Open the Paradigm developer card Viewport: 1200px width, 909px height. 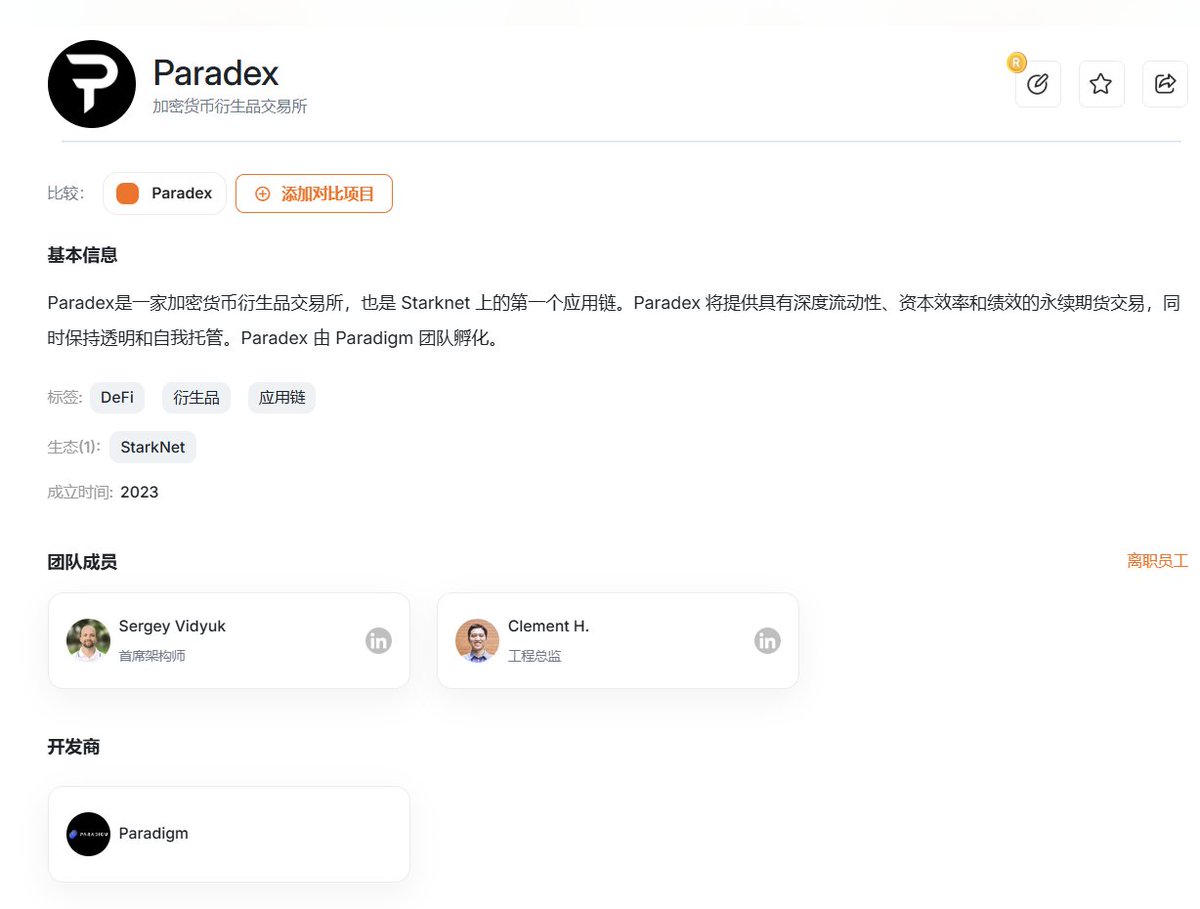229,834
